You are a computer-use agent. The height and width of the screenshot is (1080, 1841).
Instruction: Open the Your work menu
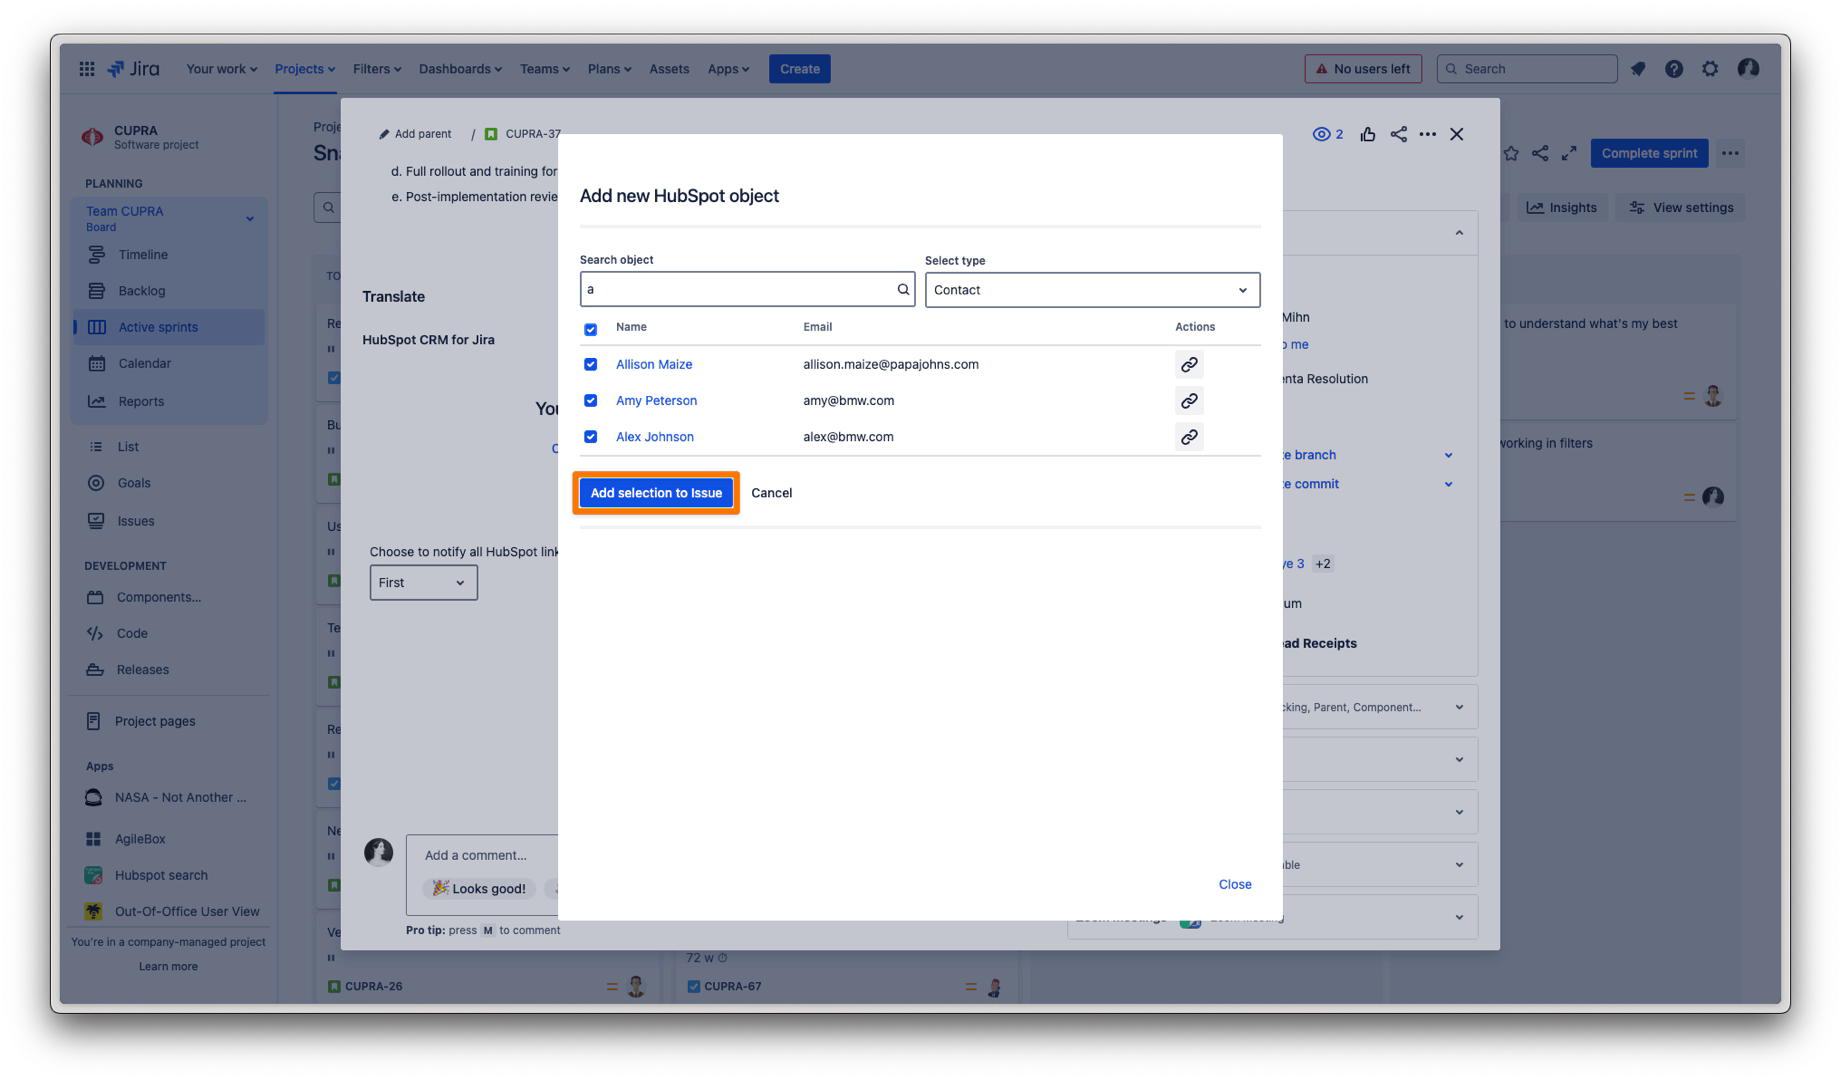[x=221, y=69]
